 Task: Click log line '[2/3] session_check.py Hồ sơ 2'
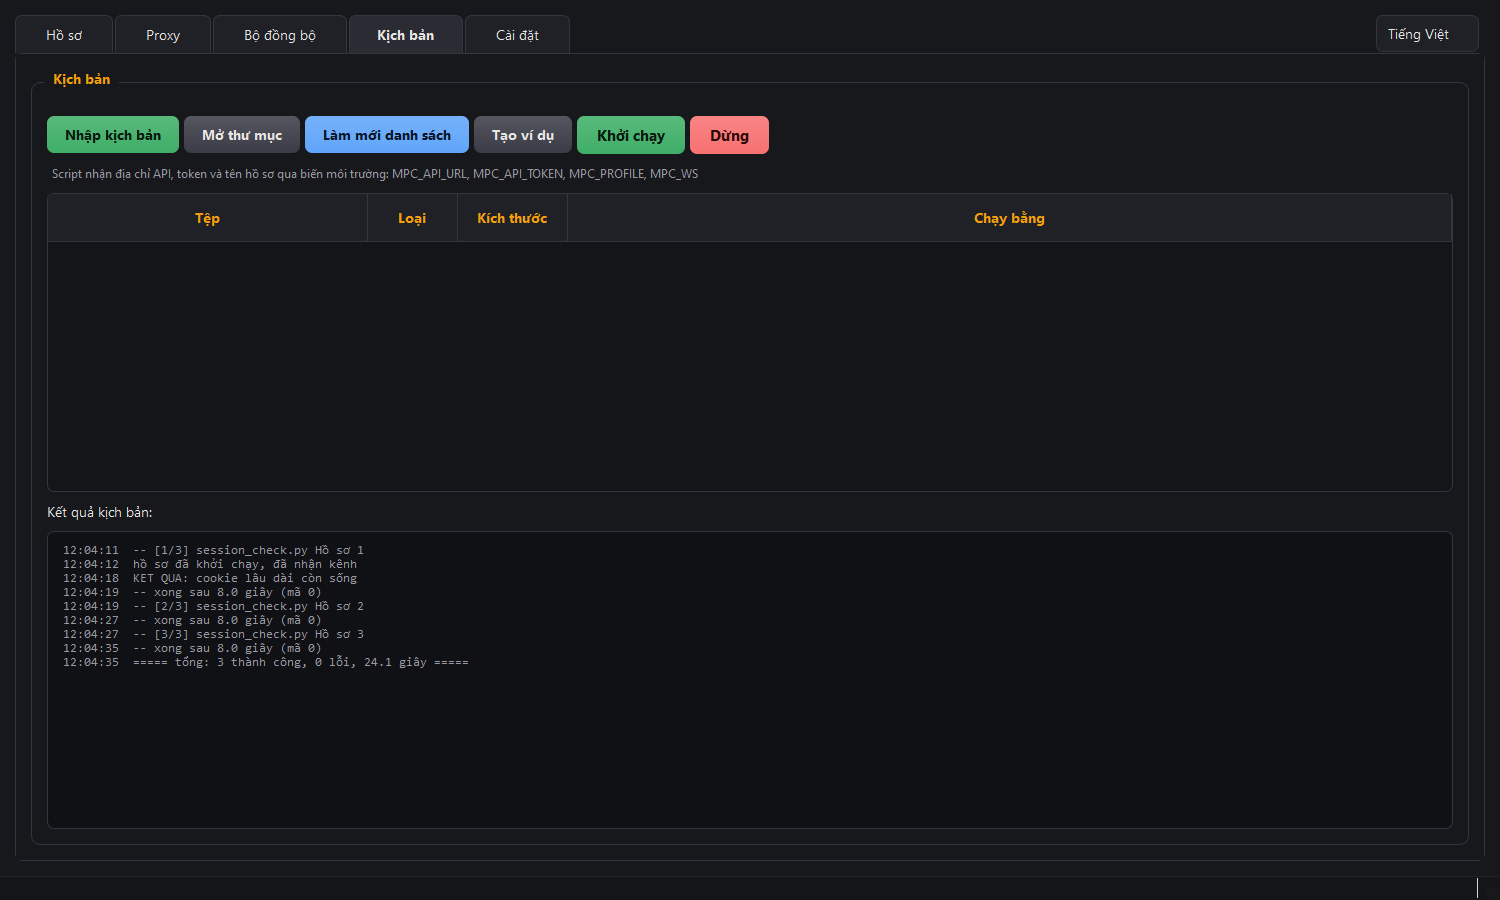click(x=213, y=606)
